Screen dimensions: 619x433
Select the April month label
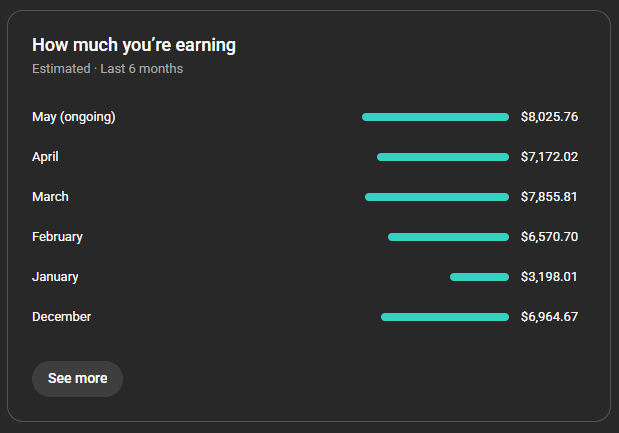pyautogui.click(x=45, y=157)
